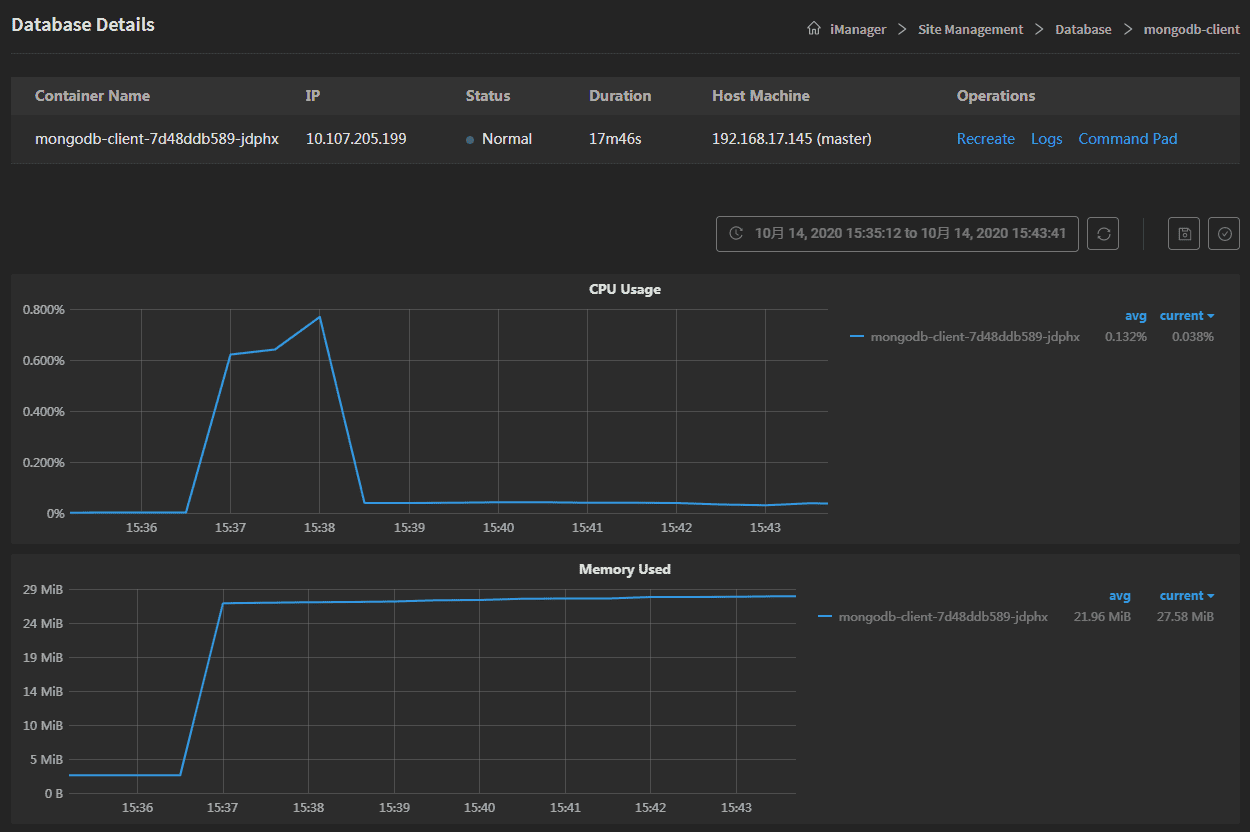1250x832 pixels.
Task: Sort CPU Usage legend by avg
Action: coord(1135,316)
